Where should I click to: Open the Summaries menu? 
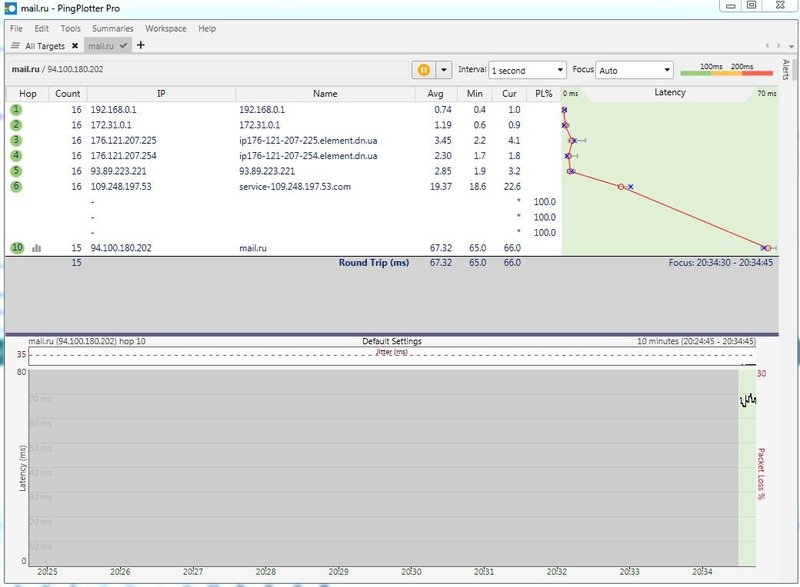[x=113, y=29]
